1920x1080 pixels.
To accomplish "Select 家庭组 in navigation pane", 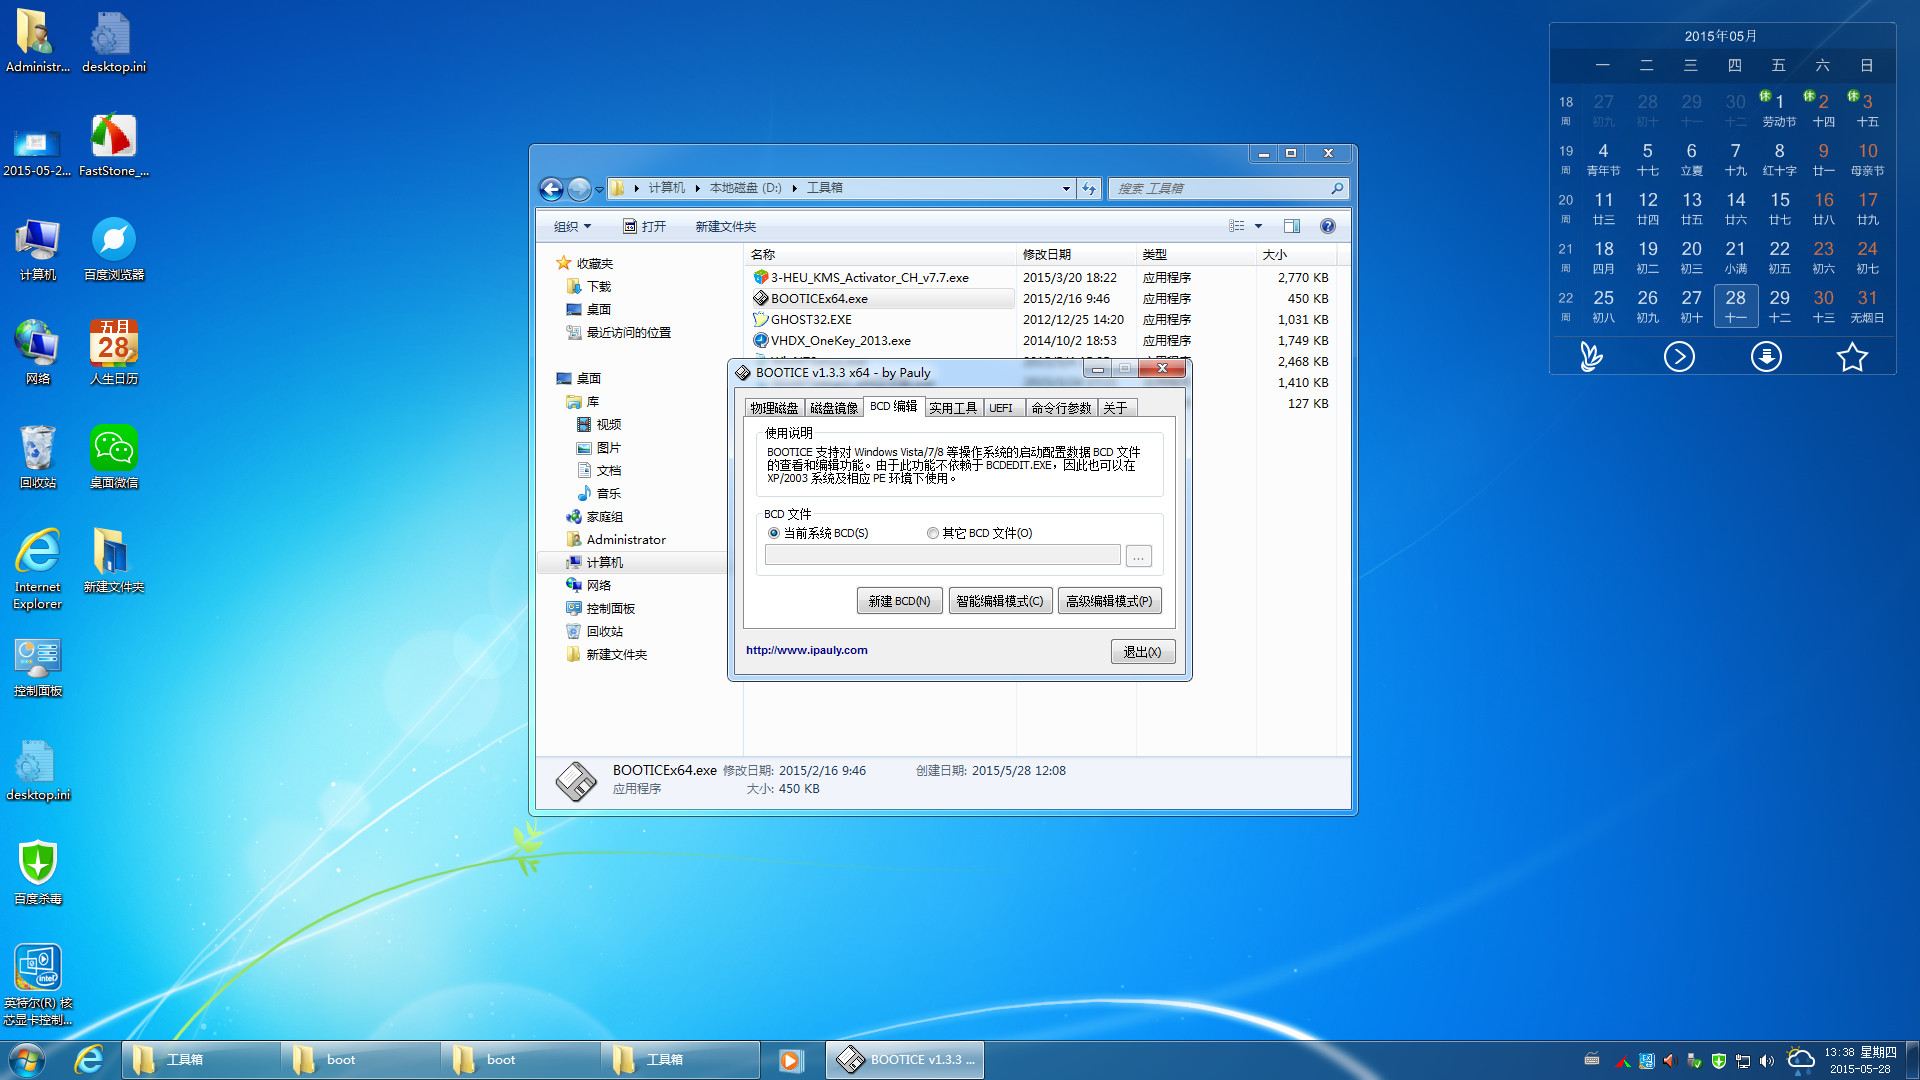I will (604, 516).
